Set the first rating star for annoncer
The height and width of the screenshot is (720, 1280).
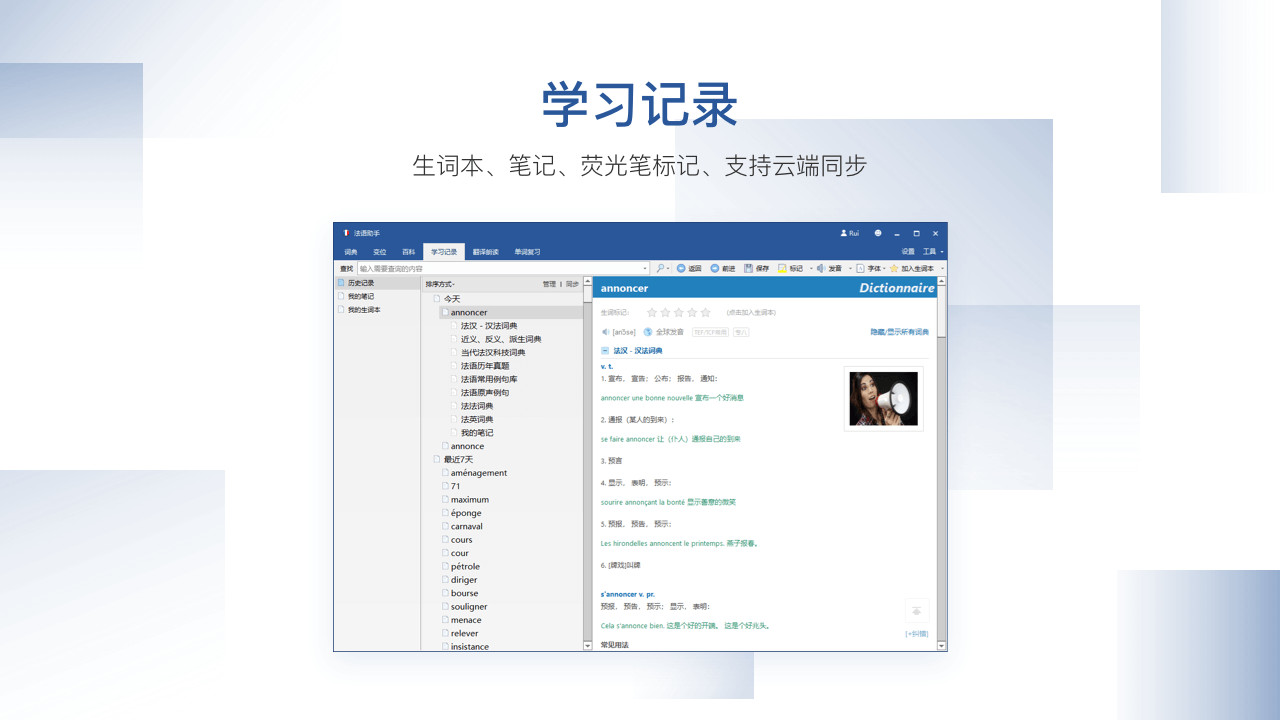(652, 312)
